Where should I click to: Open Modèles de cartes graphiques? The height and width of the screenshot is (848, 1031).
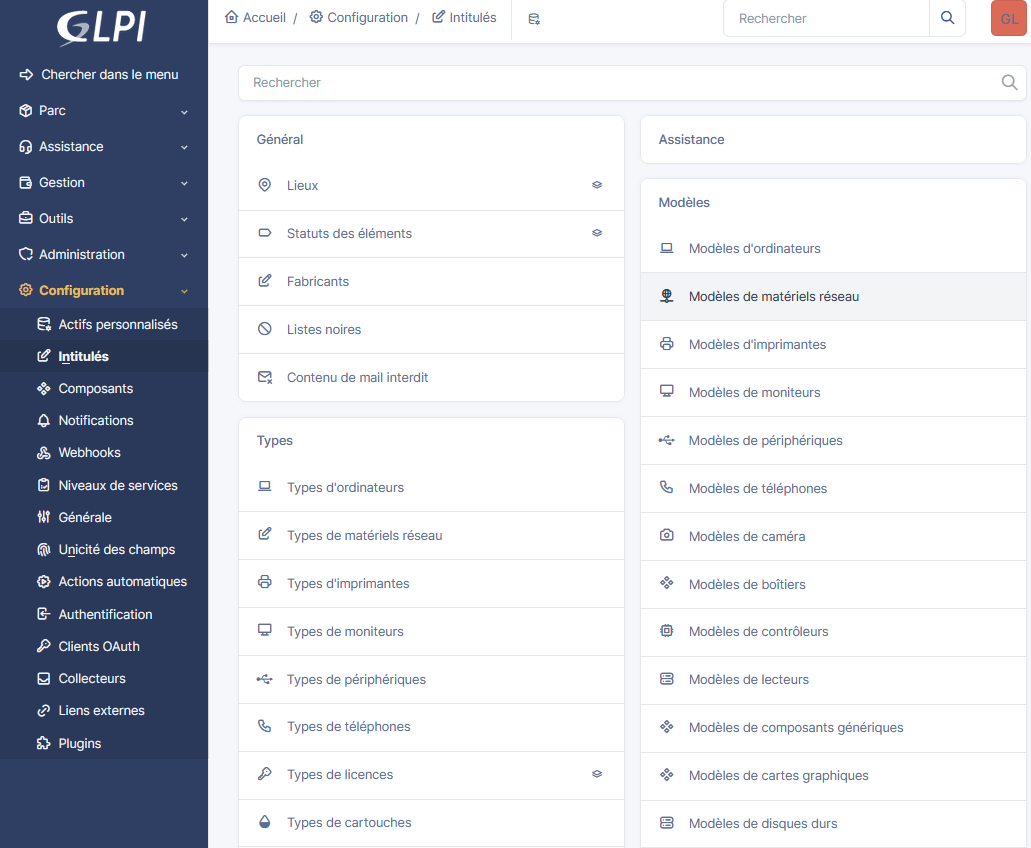pyautogui.click(x=833, y=776)
